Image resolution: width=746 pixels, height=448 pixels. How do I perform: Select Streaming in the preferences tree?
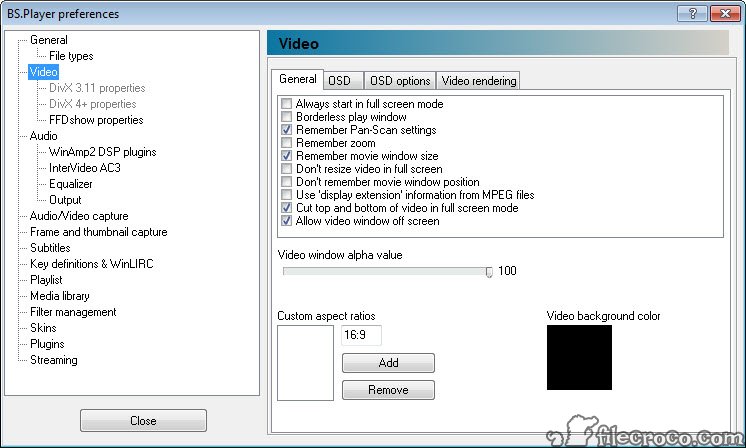click(53, 360)
